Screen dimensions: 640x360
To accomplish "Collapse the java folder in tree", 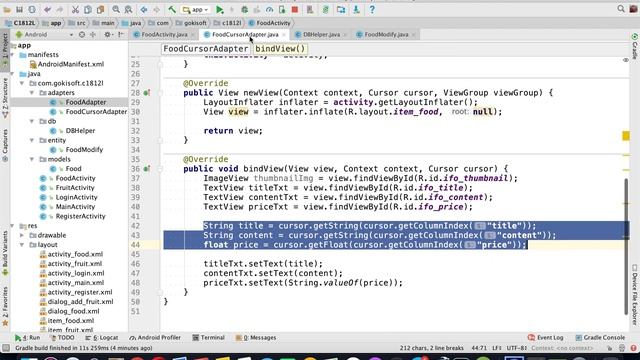I will (12, 74).
